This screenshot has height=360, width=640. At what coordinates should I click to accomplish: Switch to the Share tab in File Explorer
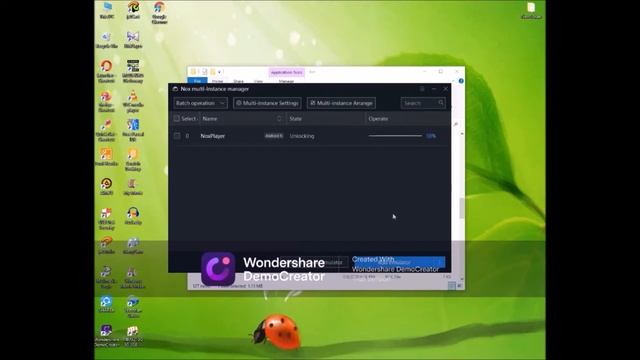pyautogui.click(x=238, y=81)
